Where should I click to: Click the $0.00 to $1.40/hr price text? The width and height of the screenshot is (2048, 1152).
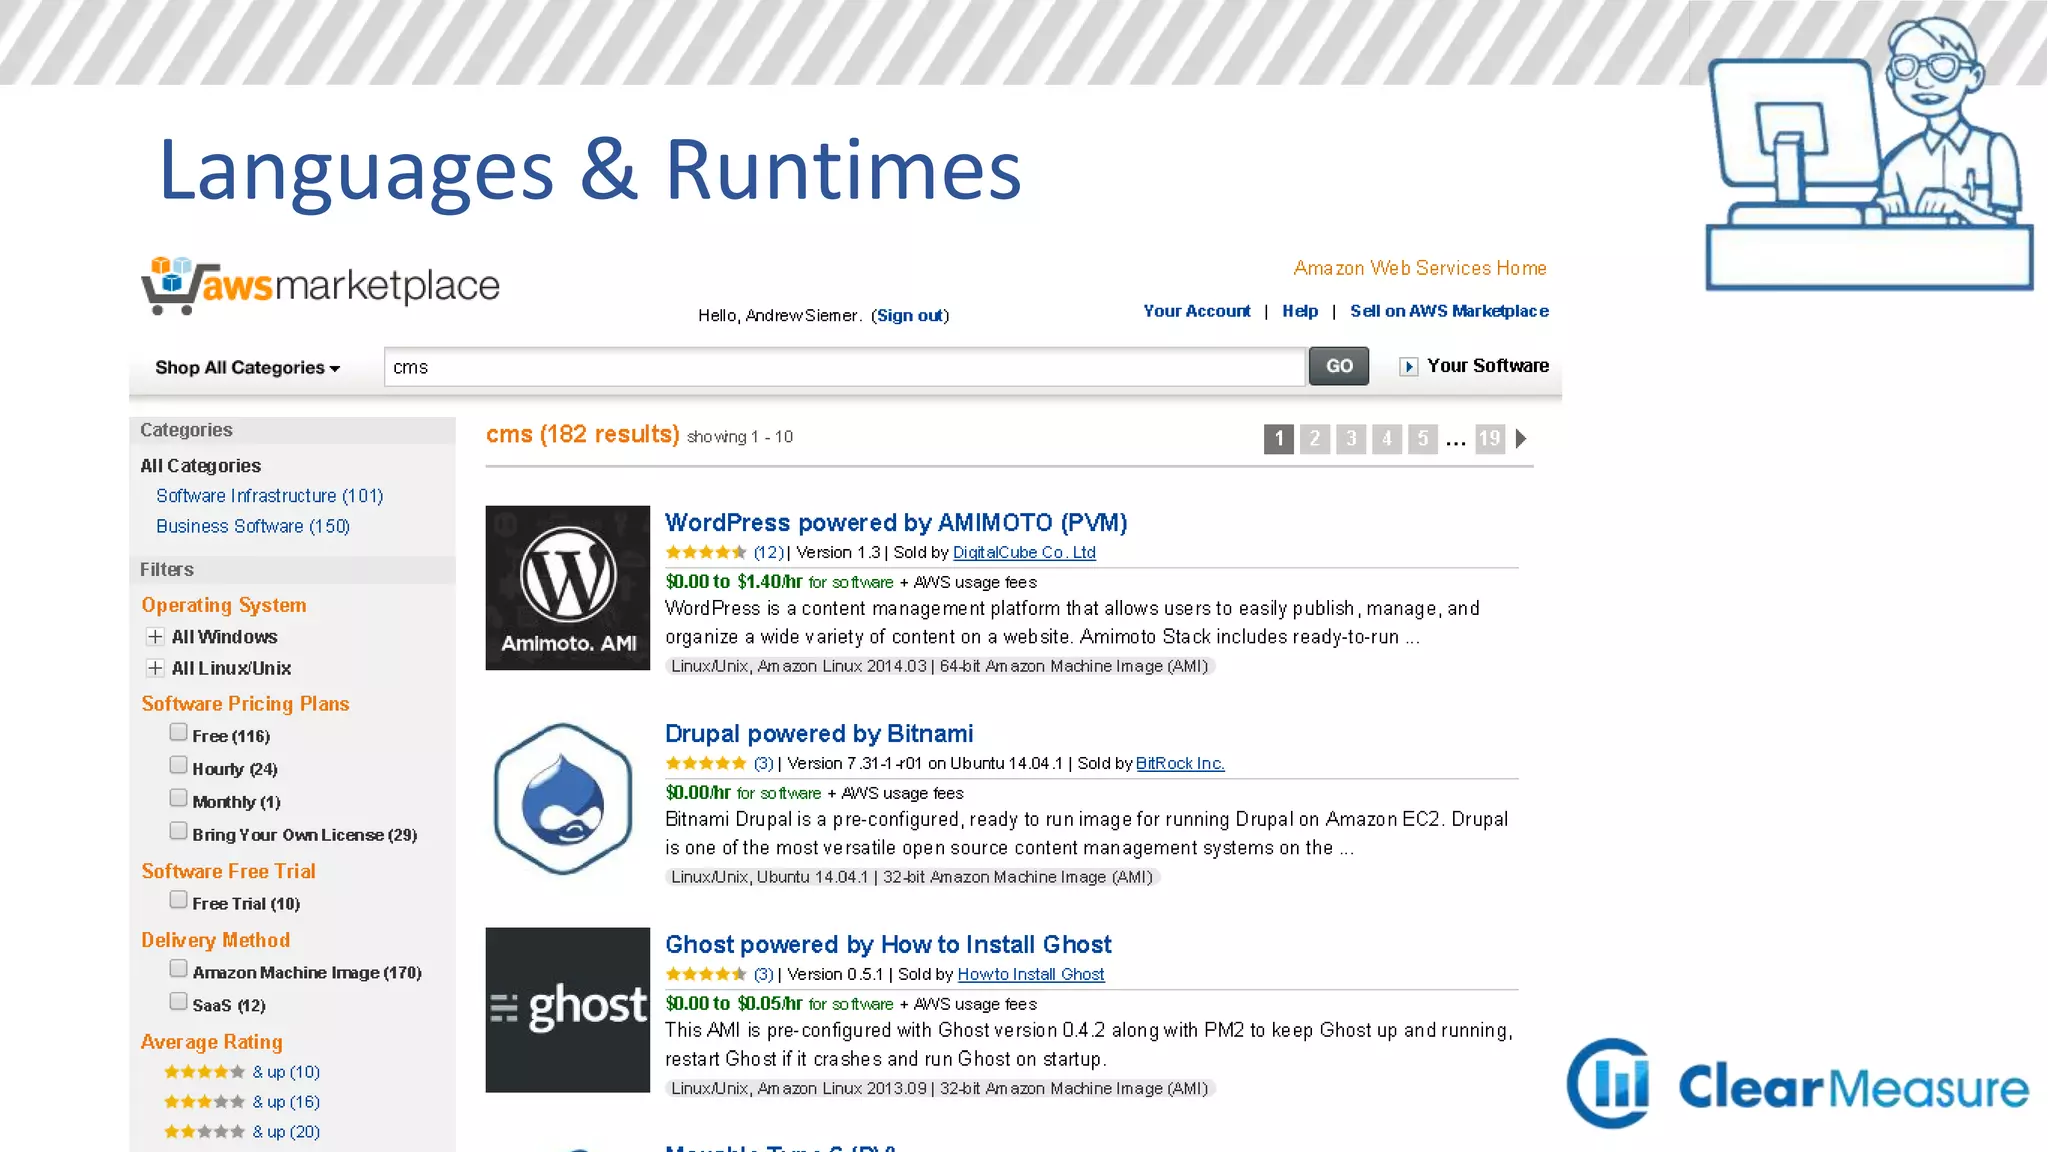point(734,582)
